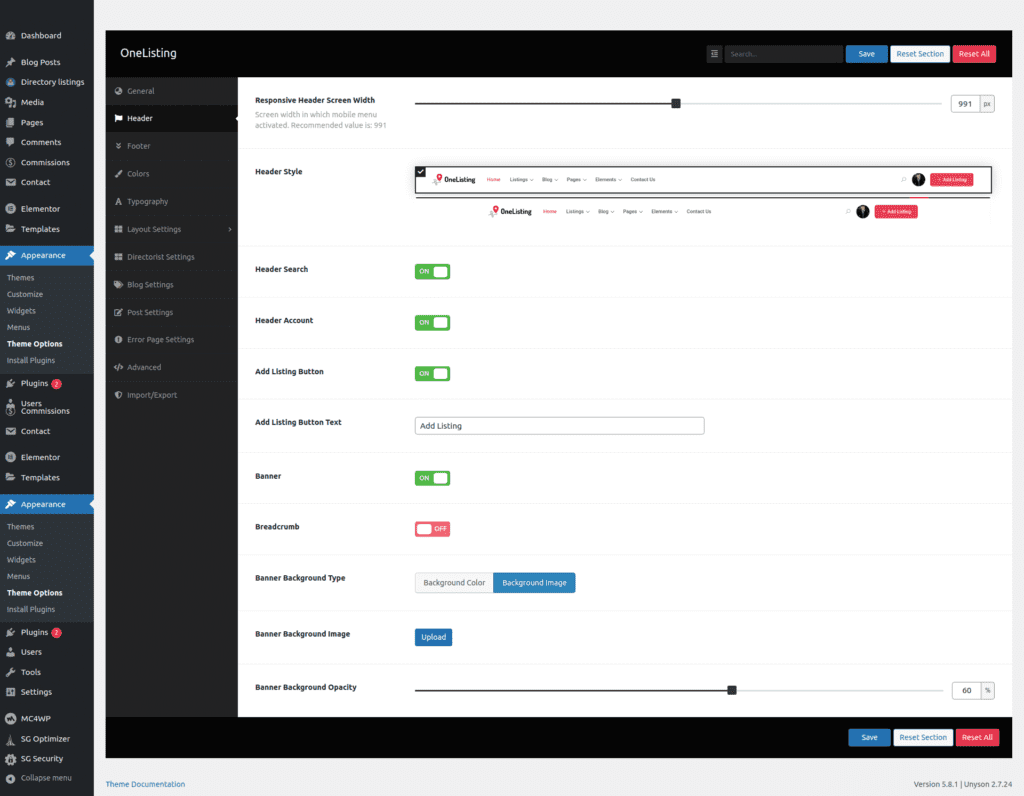Screen dimensions: 1024x796
Task: Click the Blog Settings tag icon
Action: pos(119,285)
